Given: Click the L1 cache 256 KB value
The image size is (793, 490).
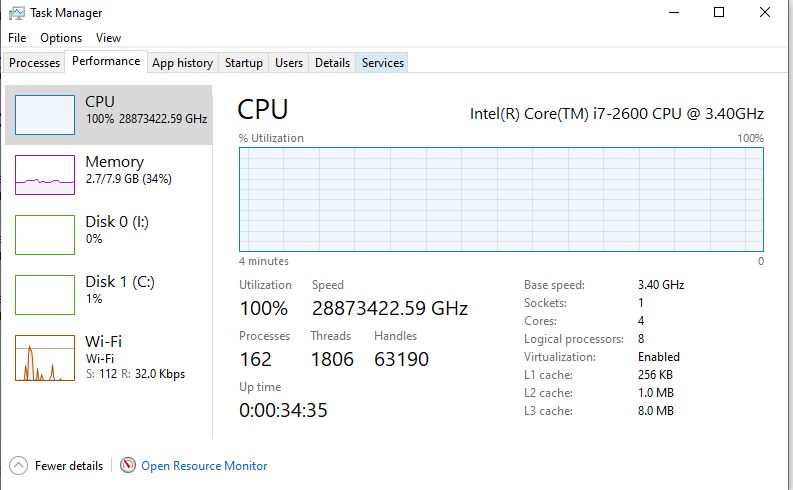Looking at the screenshot, I should point(655,375).
